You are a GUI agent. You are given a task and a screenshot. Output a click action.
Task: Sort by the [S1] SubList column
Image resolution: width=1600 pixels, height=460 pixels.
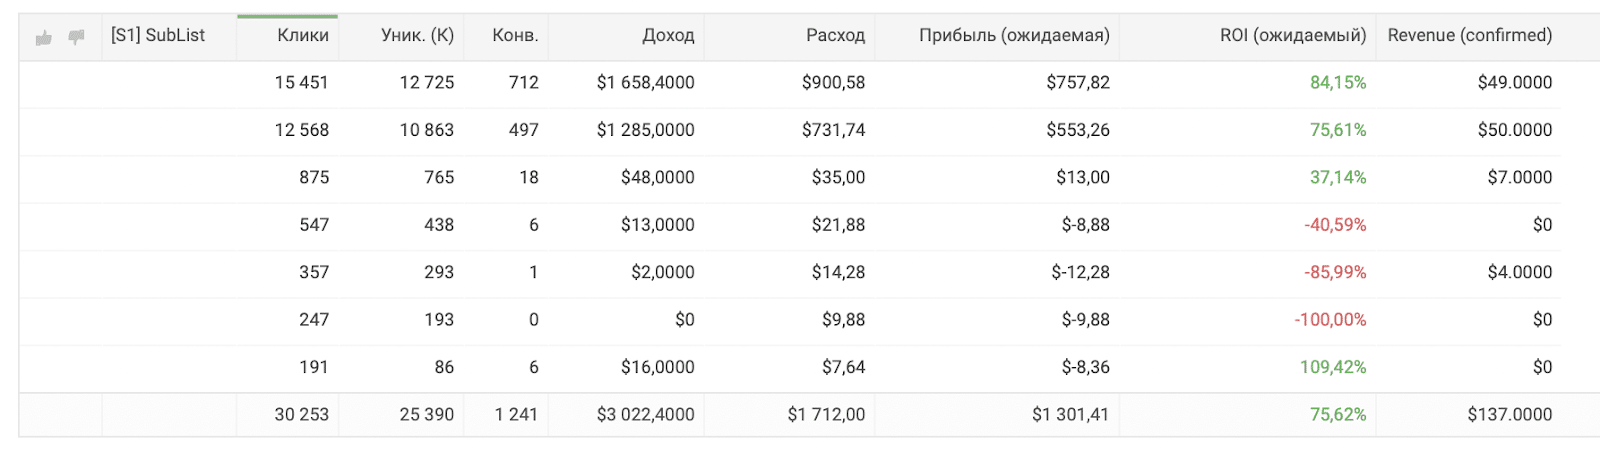click(x=158, y=35)
